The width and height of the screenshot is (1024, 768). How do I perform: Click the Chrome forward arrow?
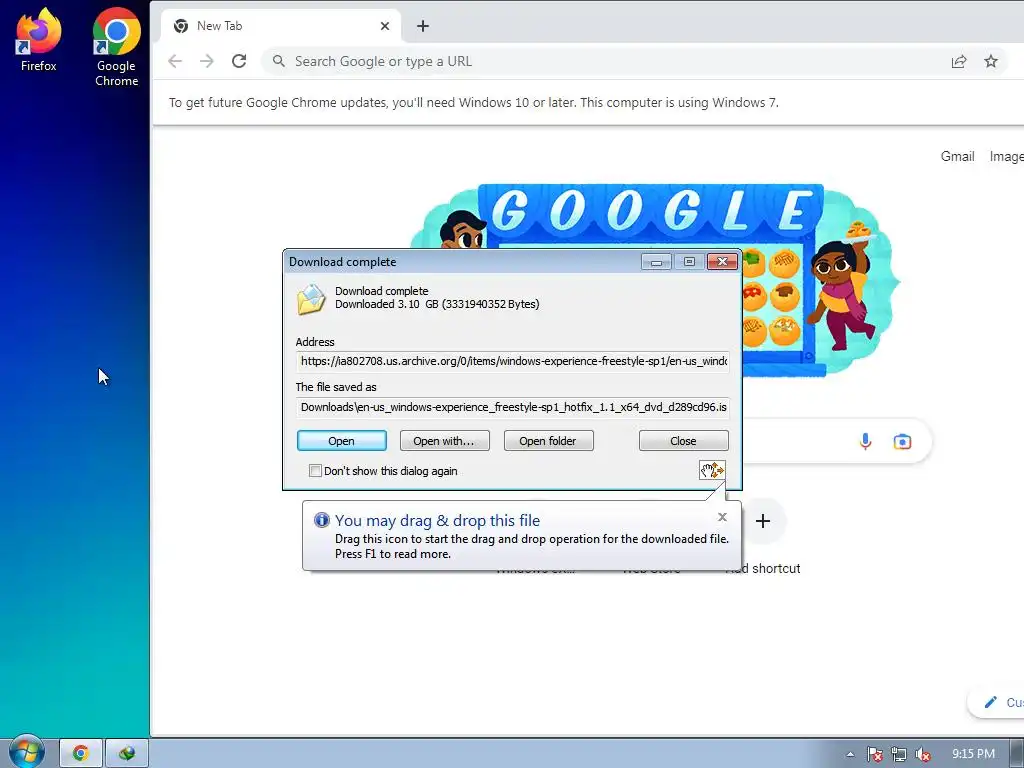coord(206,61)
